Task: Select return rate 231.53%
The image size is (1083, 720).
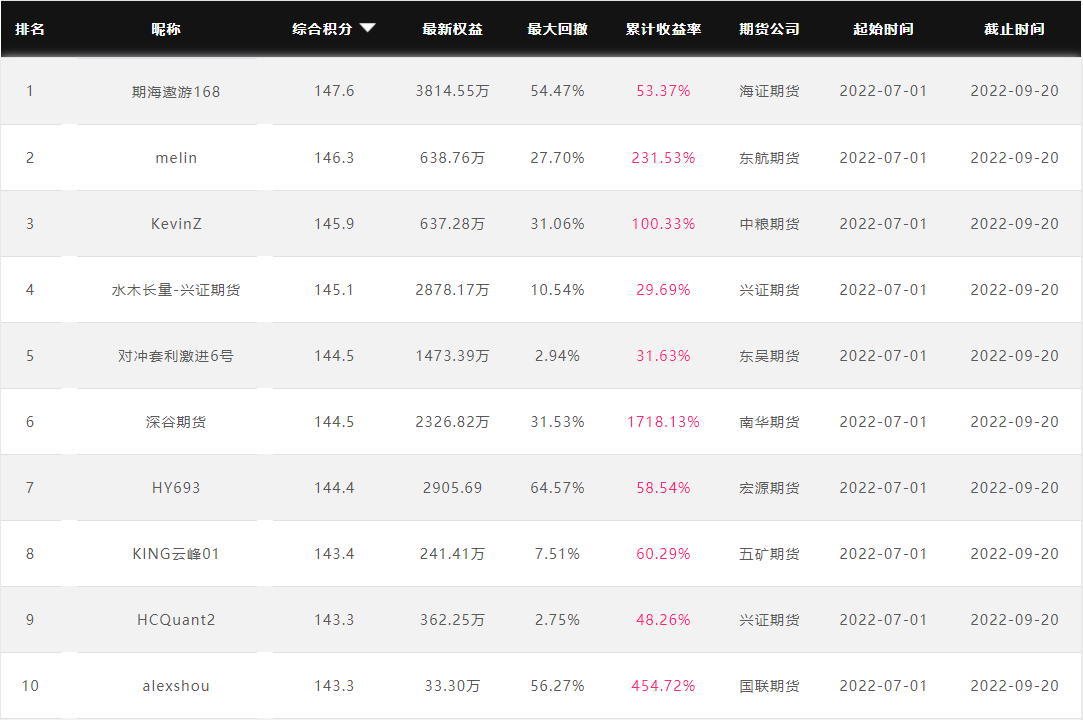Action: pos(663,158)
